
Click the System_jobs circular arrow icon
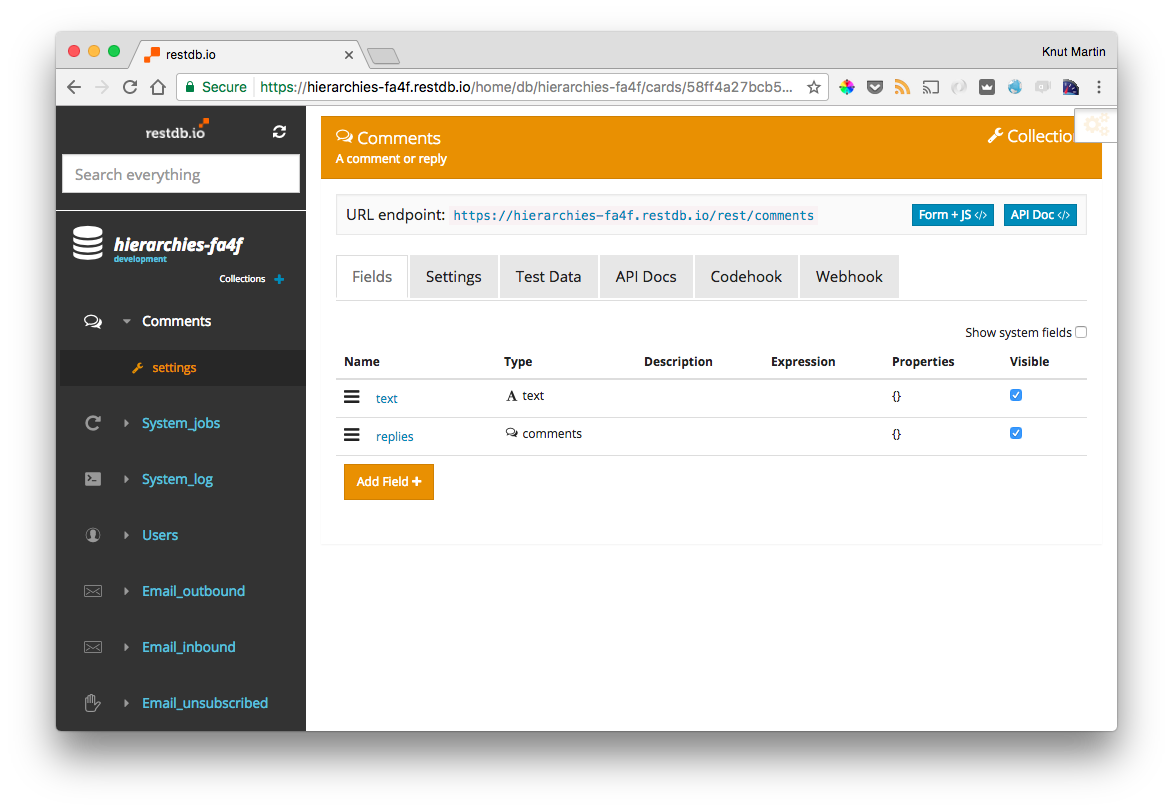(93, 423)
